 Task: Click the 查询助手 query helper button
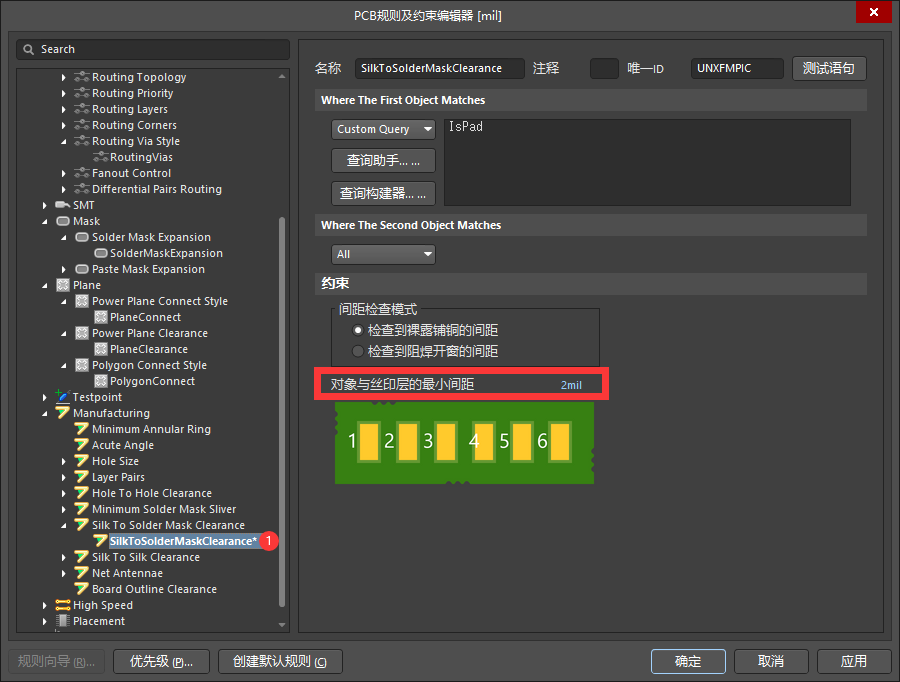pos(383,161)
